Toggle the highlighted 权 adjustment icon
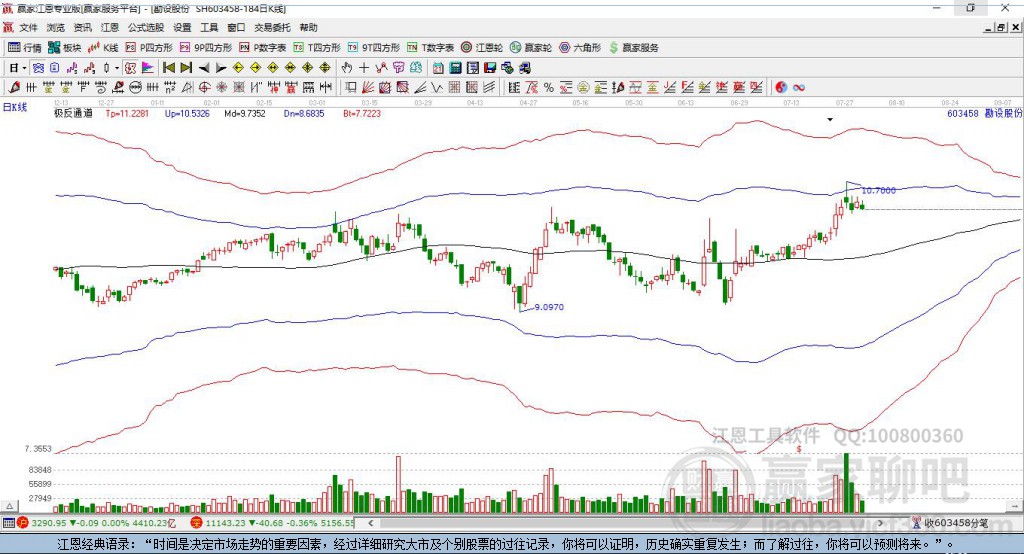 coord(131,68)
